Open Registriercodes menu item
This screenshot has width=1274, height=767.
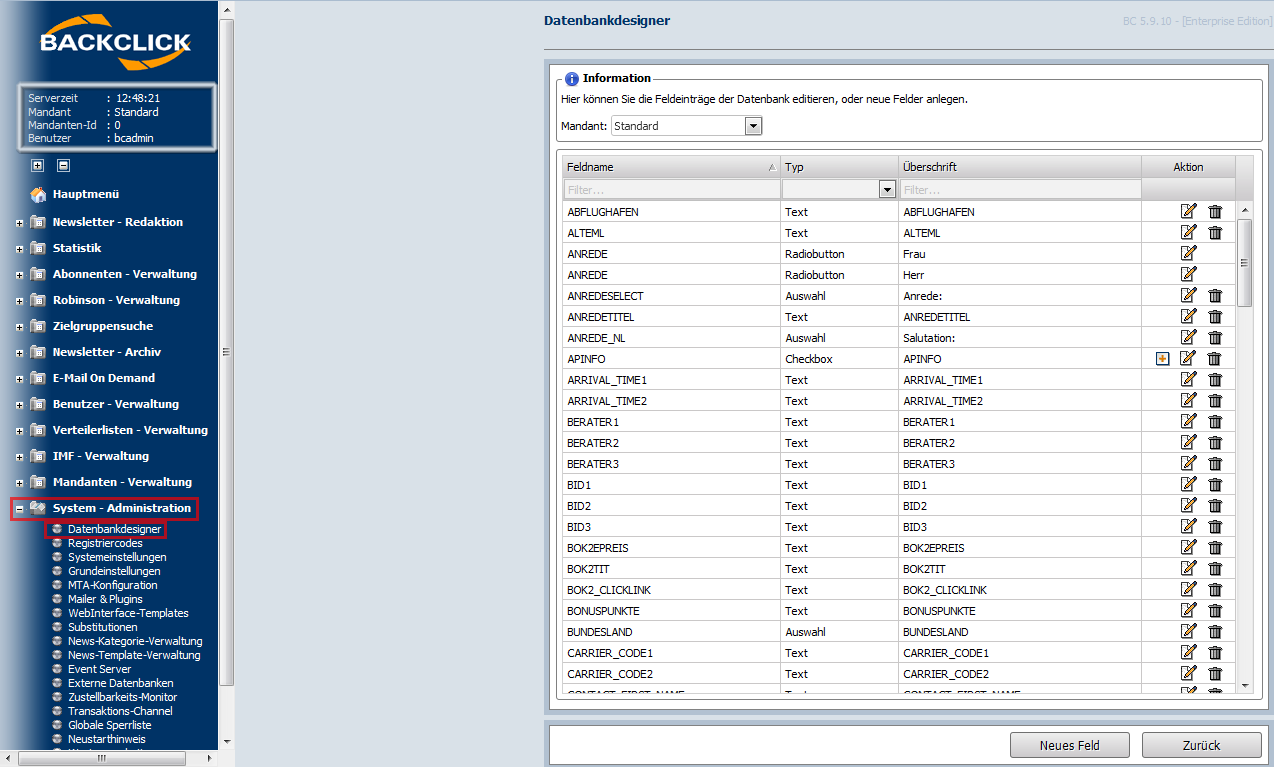click(105, 543)
